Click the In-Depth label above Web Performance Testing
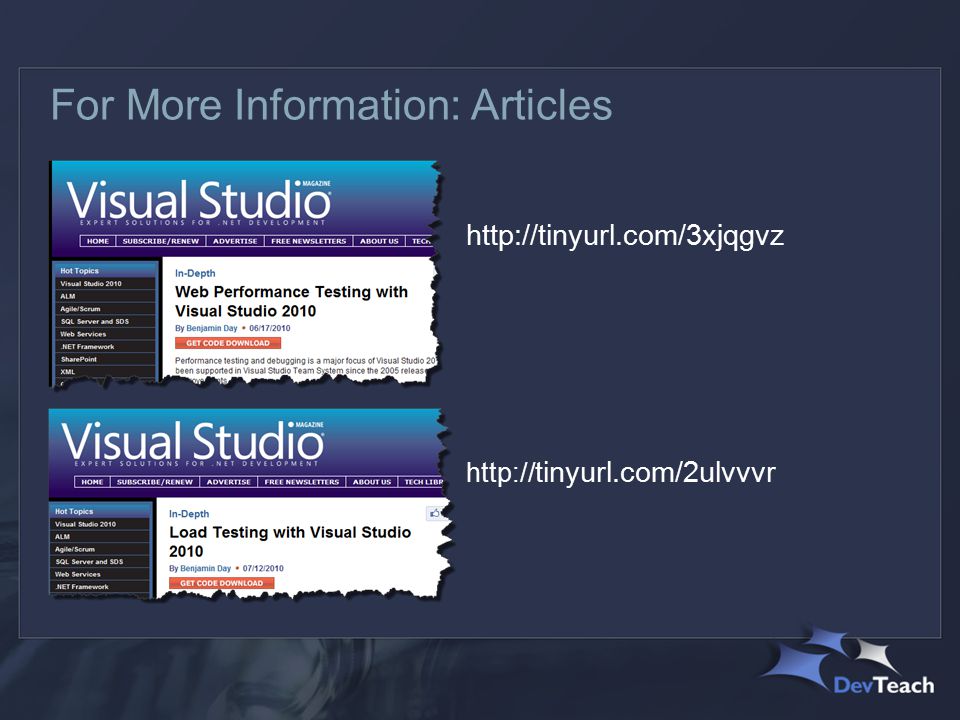 point(195,273)
